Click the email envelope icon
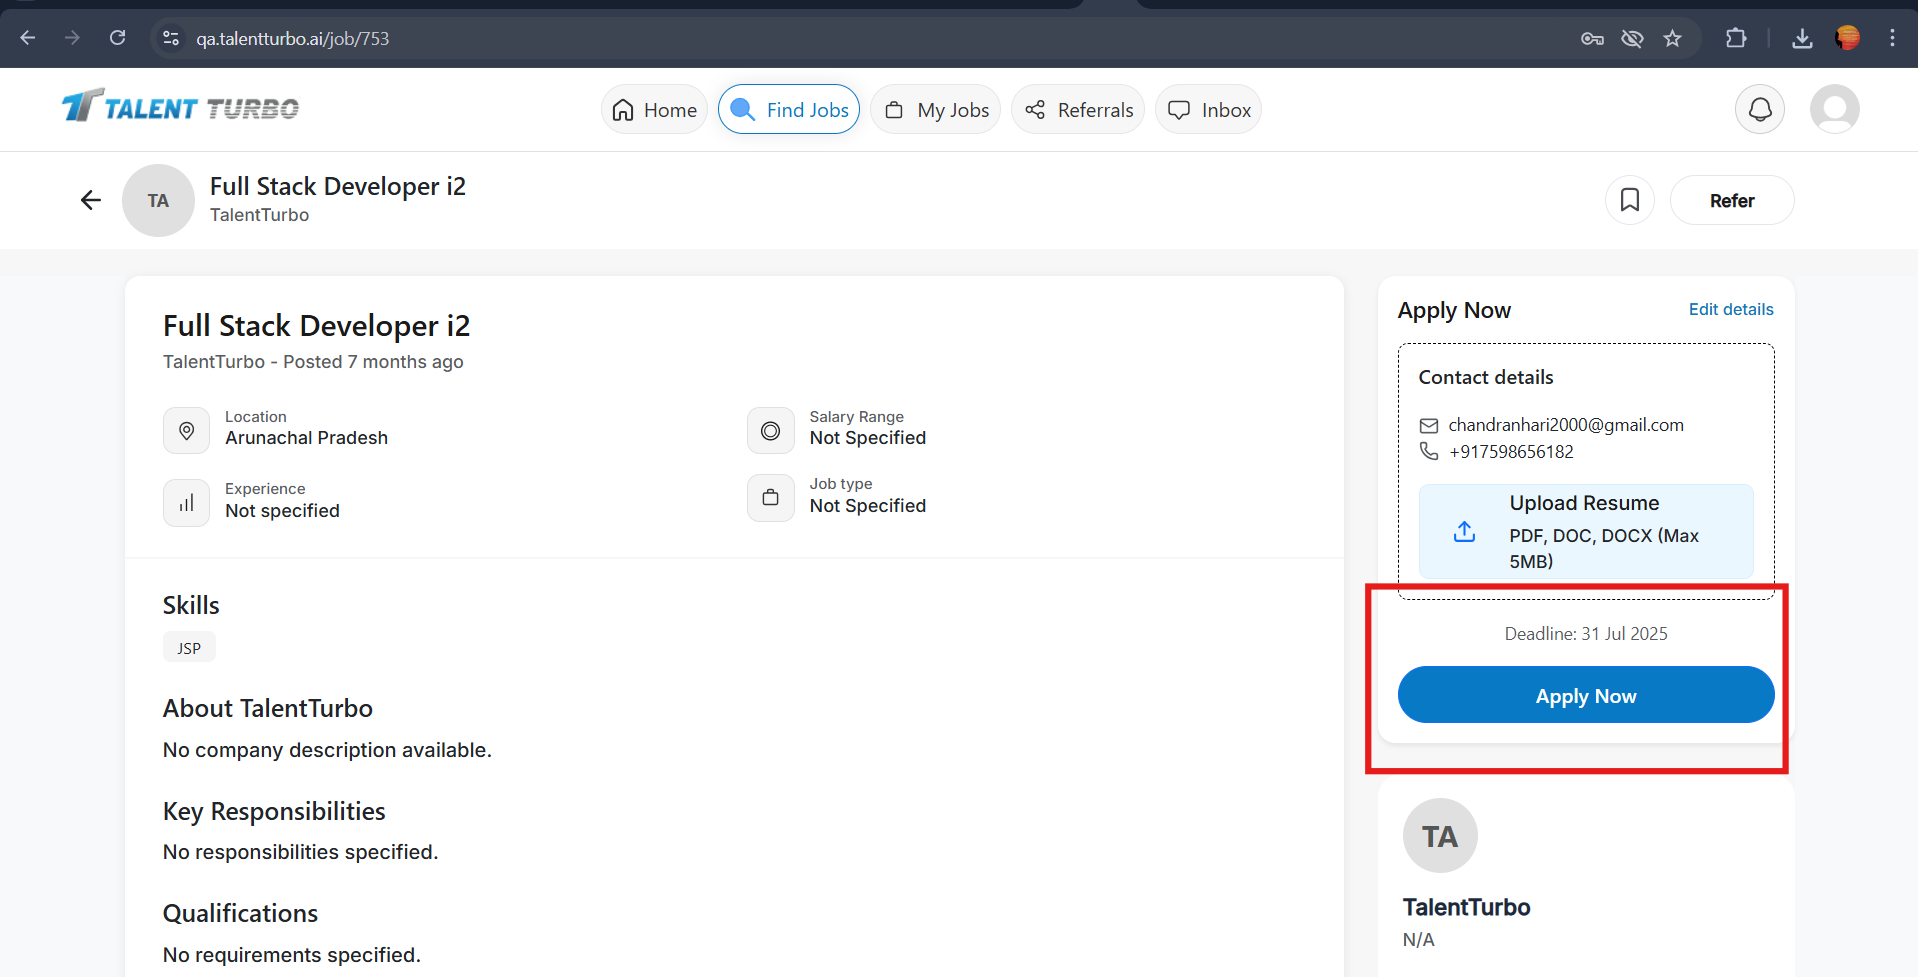The image size is (1918, 977). click(x=1429, y=425)
